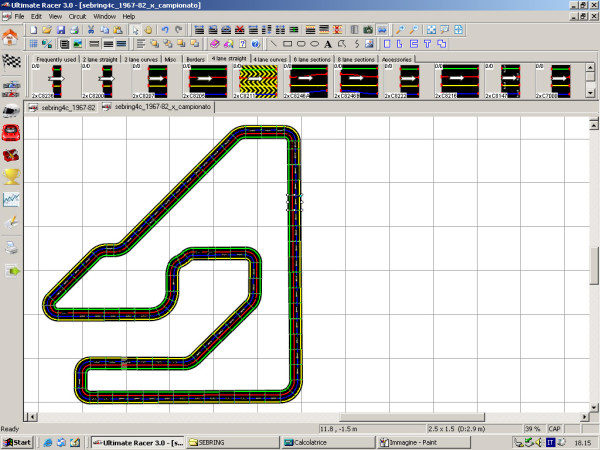Click the printer icon in left sidebar
The image size is (600, 450).
(12, 246)
